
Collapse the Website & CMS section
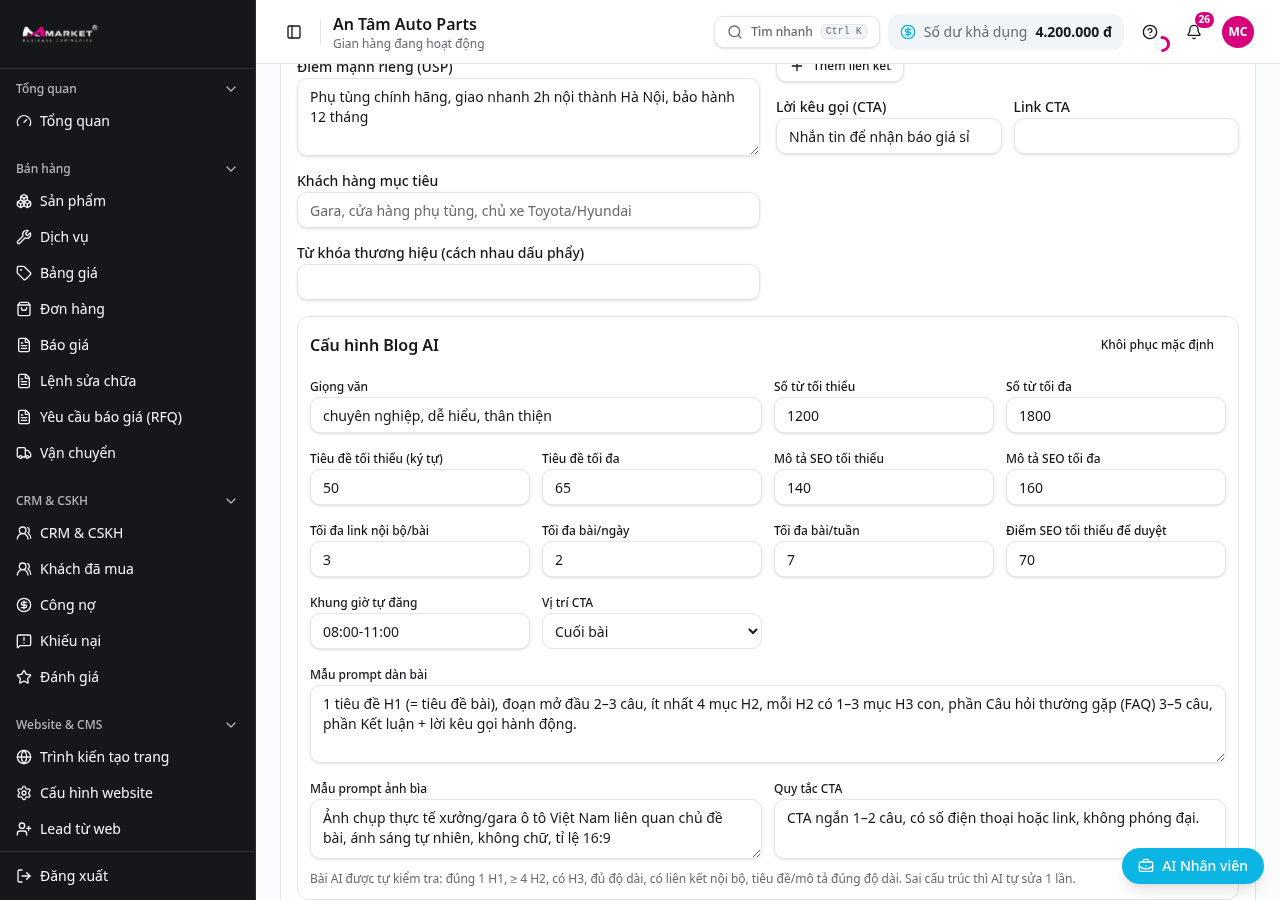coord(231,725)
